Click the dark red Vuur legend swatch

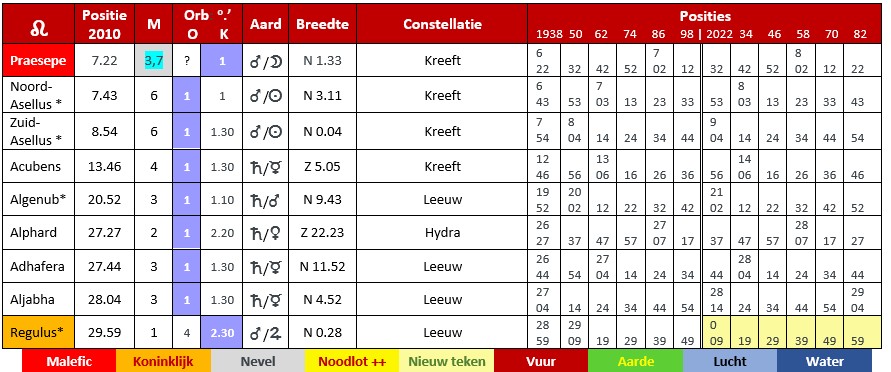[541, 361]
